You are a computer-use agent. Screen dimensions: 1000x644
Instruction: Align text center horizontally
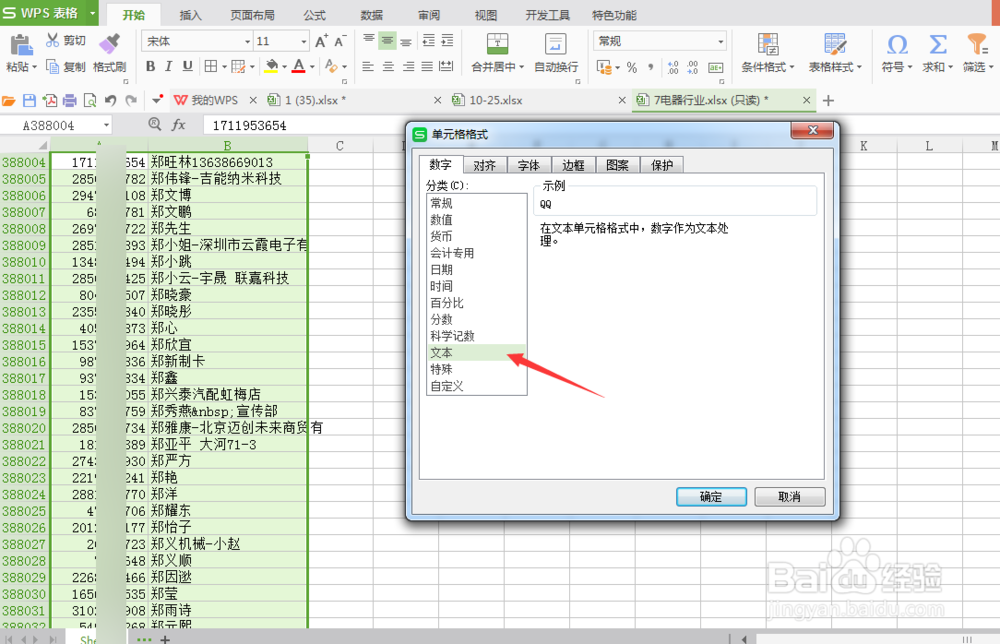(x=388, y=66)
